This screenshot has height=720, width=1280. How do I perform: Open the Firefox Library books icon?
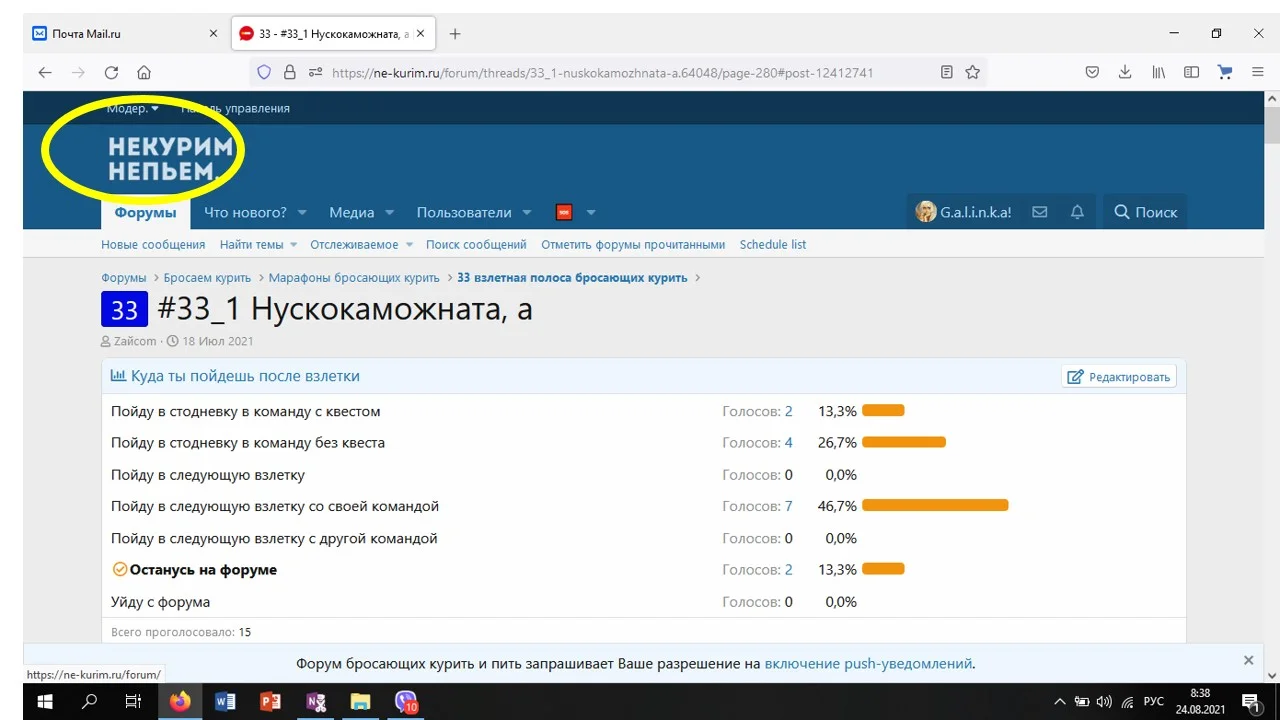pyautogui.click(x=1157, y=72)
